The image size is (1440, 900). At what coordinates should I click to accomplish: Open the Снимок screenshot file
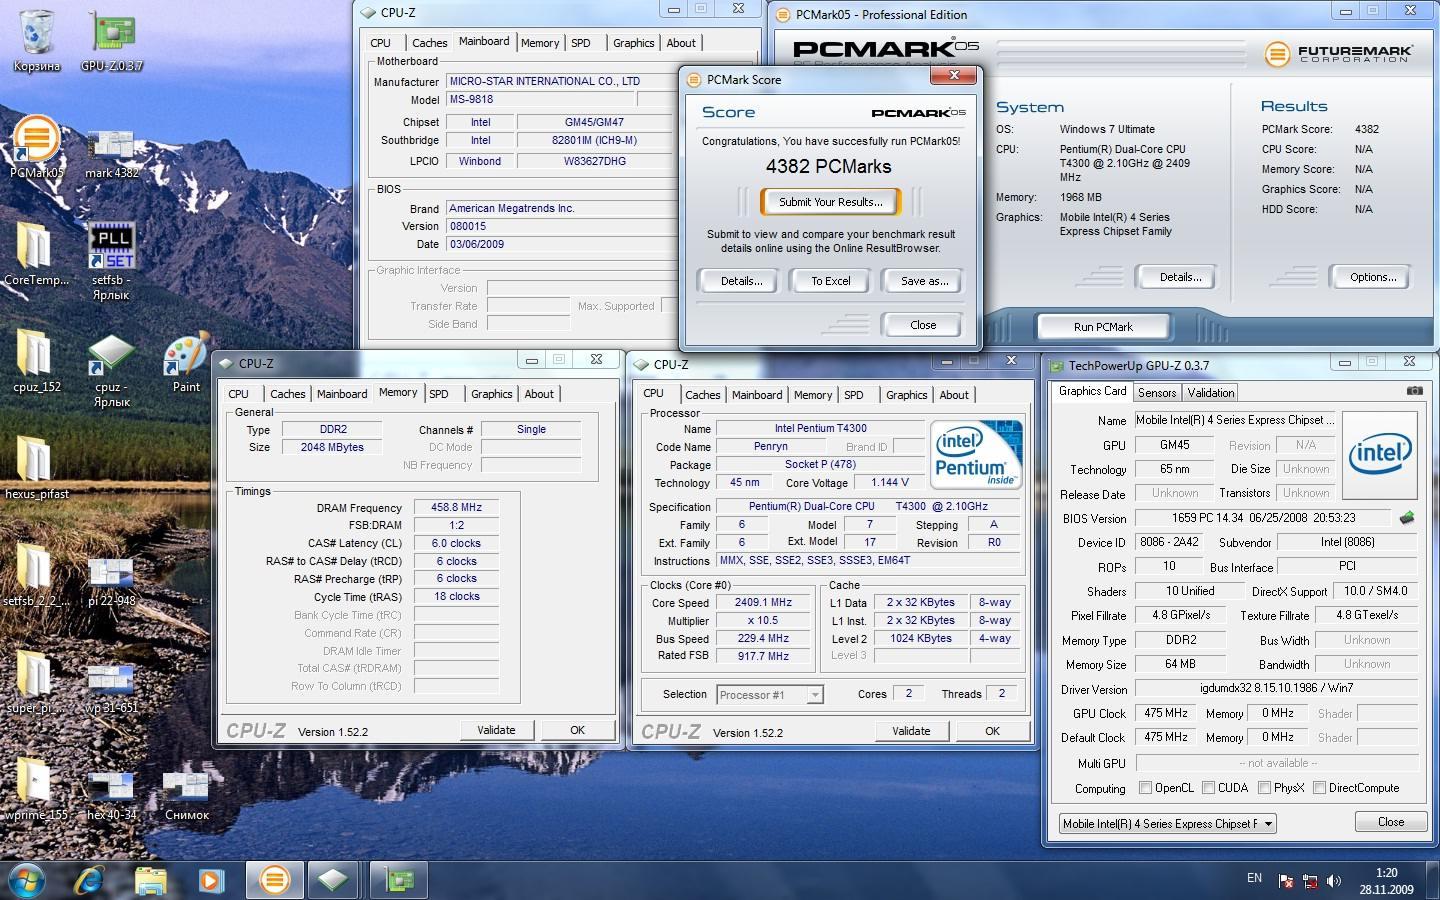coord(186,796)
